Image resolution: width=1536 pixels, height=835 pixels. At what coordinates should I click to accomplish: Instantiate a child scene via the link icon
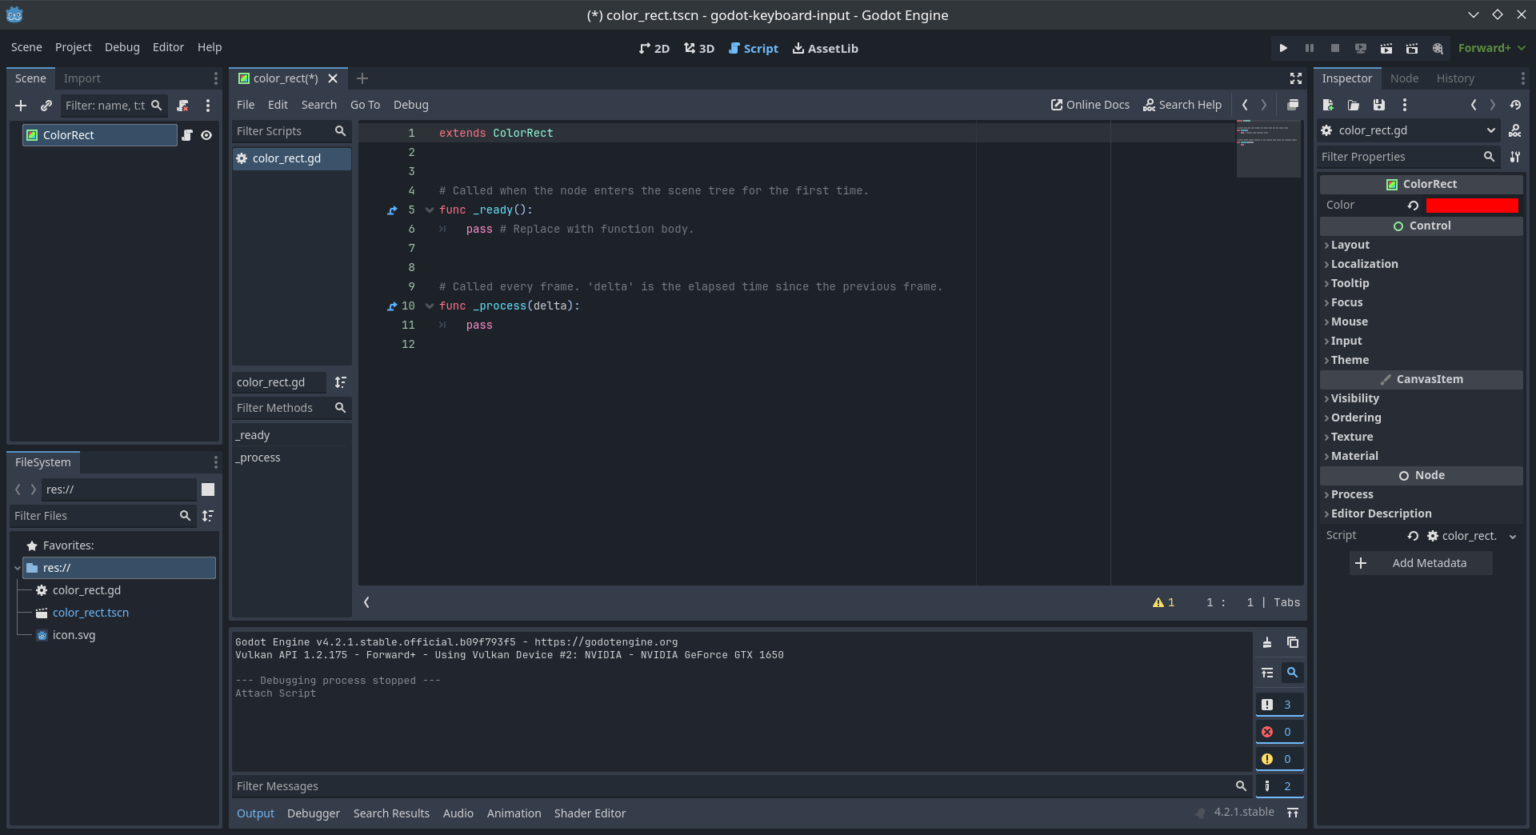[x=46, y=105]
